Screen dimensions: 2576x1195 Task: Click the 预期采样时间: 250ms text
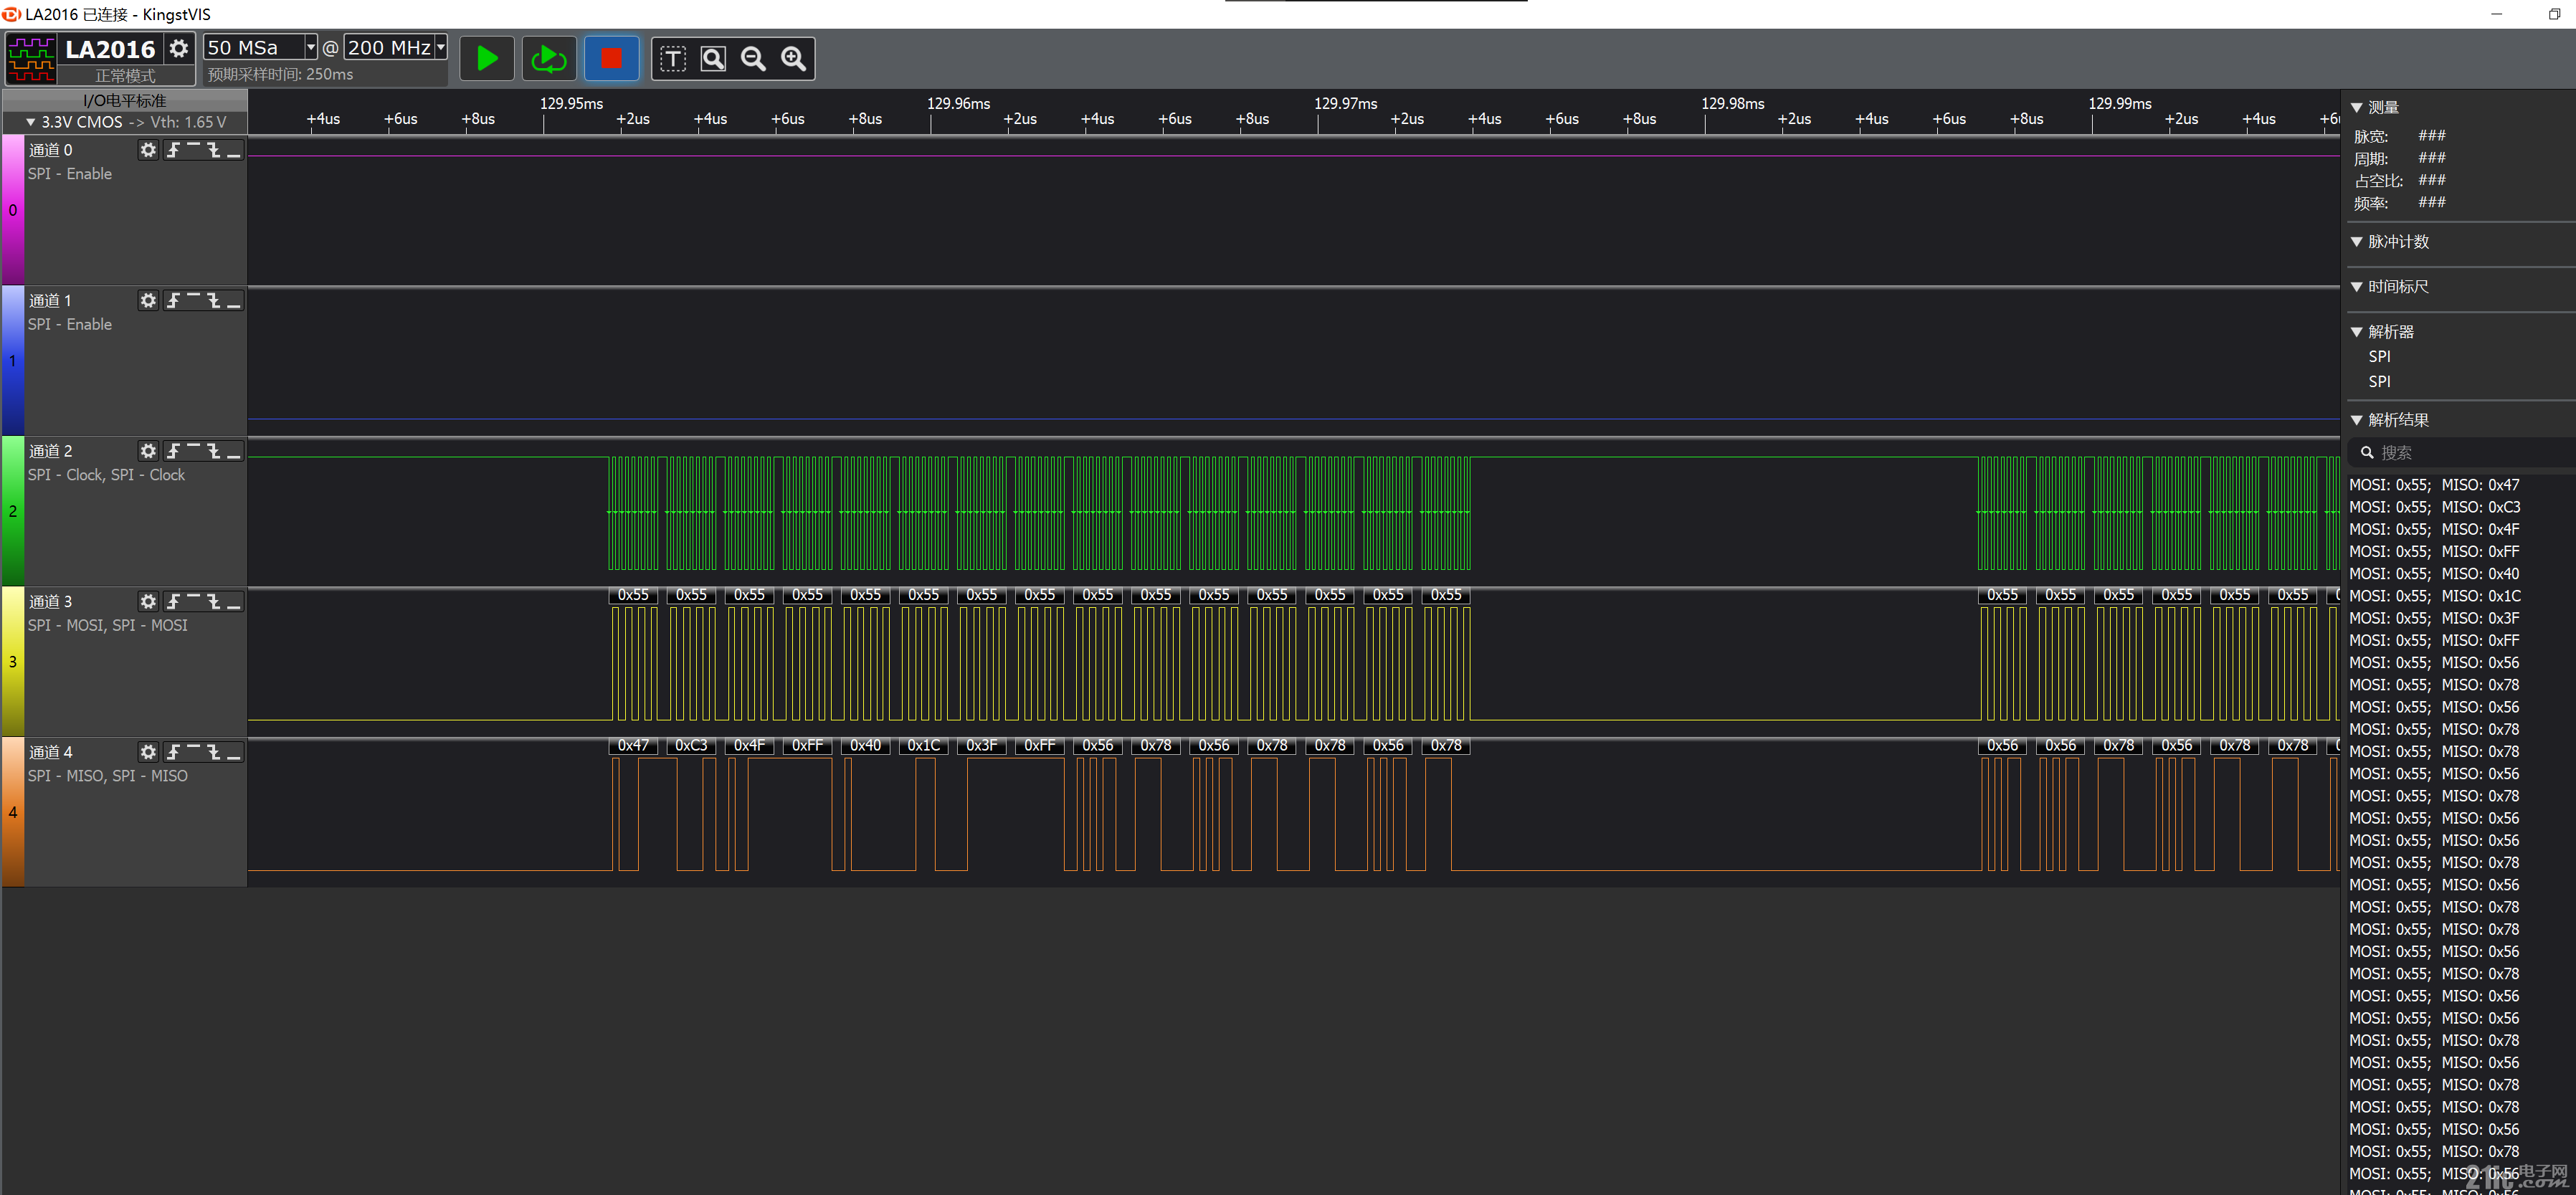click(280, 75)
